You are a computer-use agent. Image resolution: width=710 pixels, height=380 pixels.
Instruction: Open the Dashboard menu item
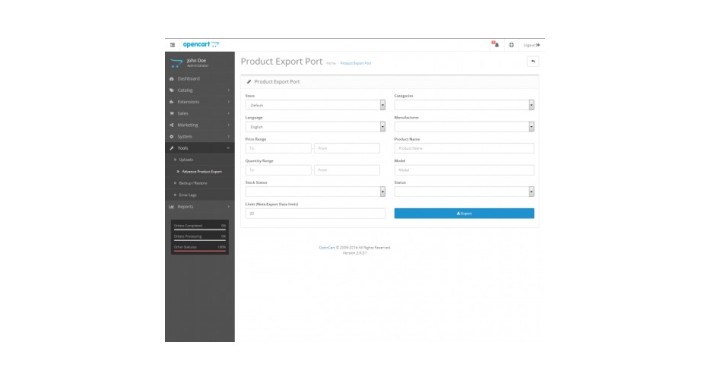[200, 79]
